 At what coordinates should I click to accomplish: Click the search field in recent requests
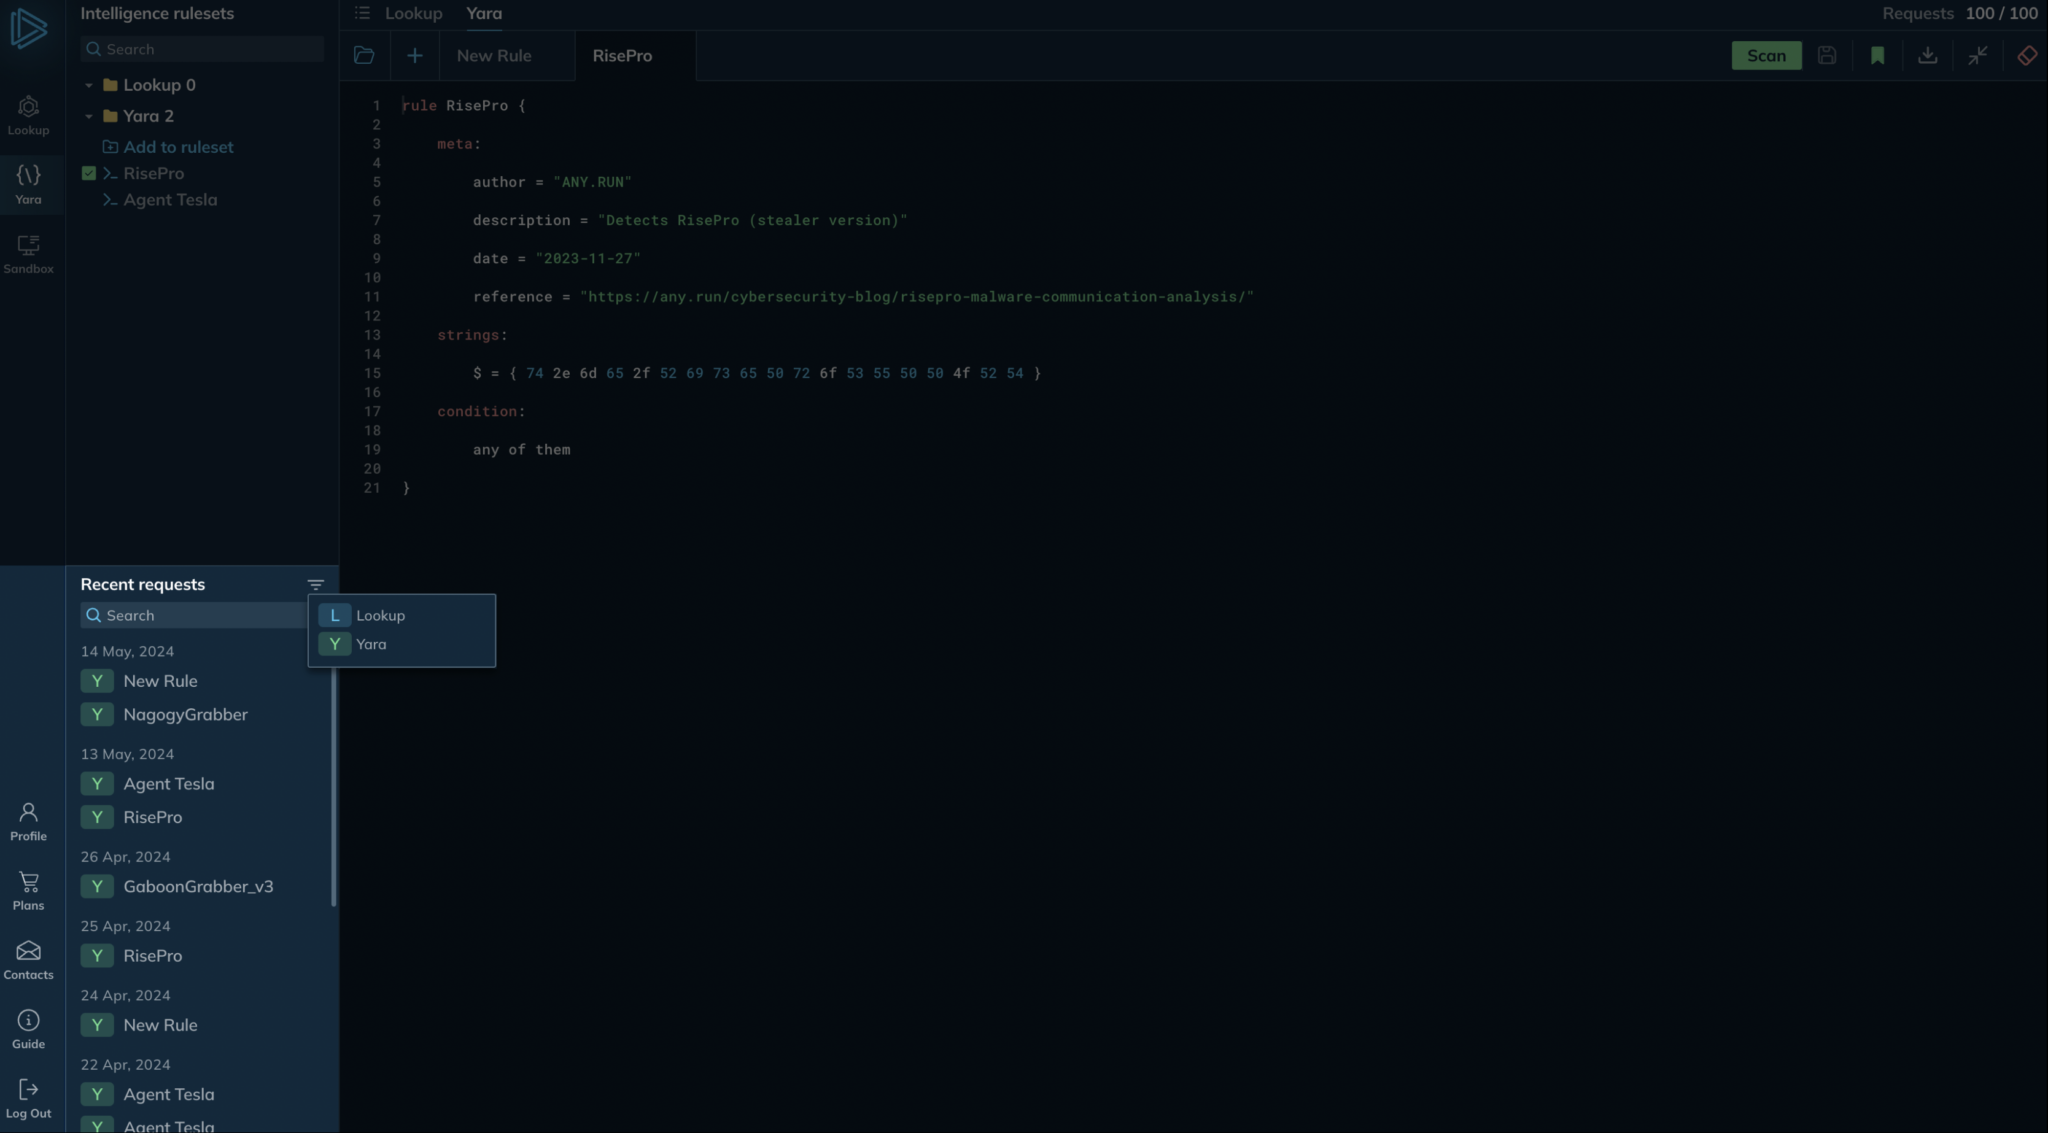pos(192,615)
